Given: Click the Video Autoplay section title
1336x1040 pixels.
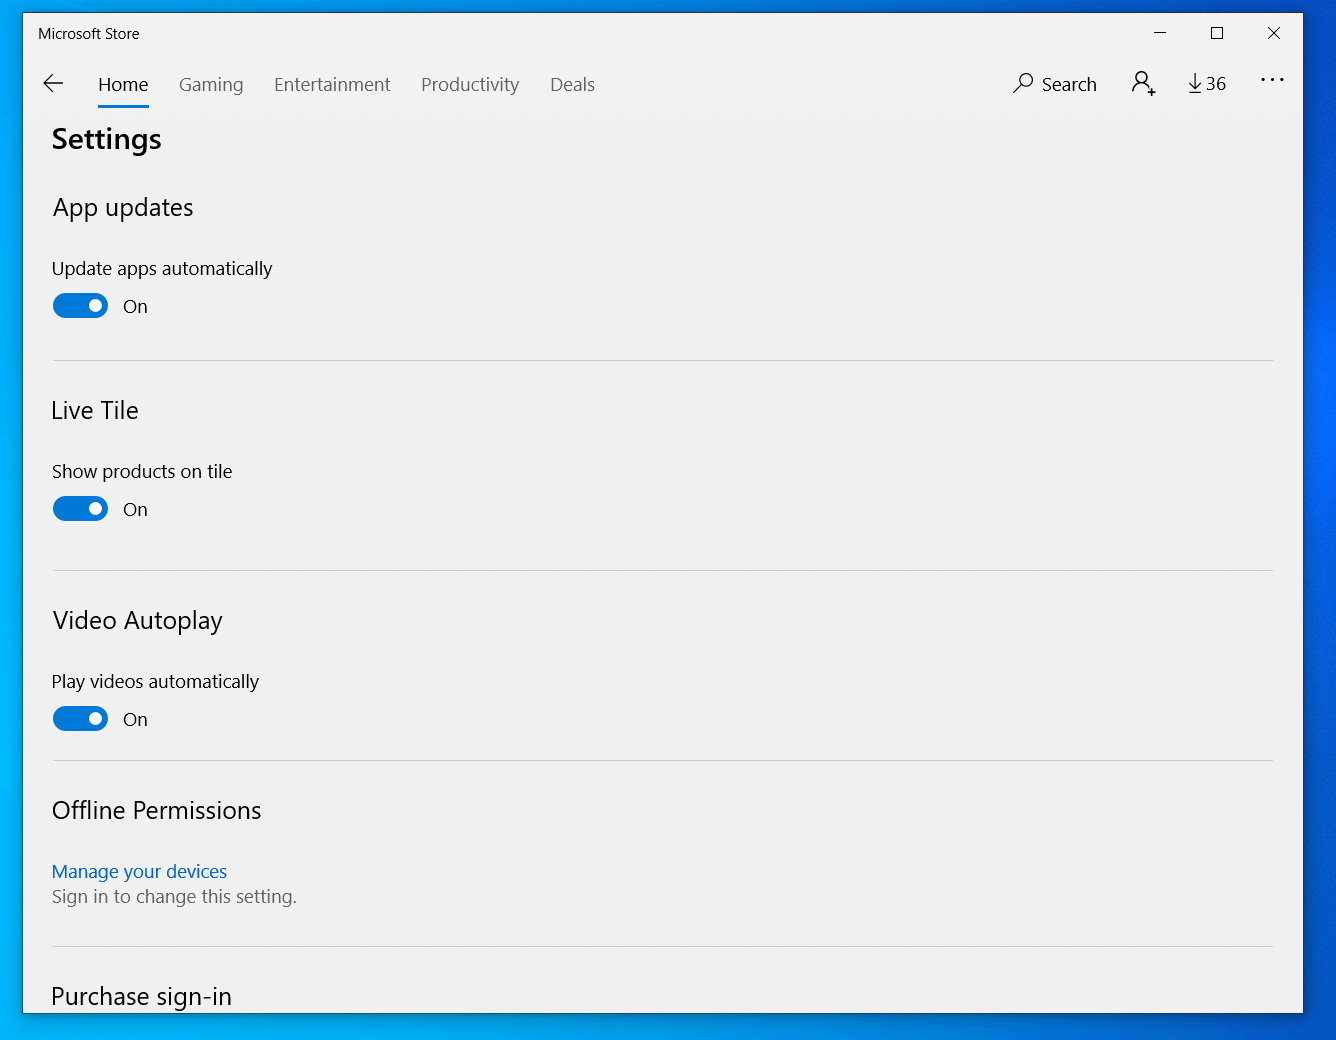Looking at the screenshot, I should pyautogui.click(x=138, y=621).
